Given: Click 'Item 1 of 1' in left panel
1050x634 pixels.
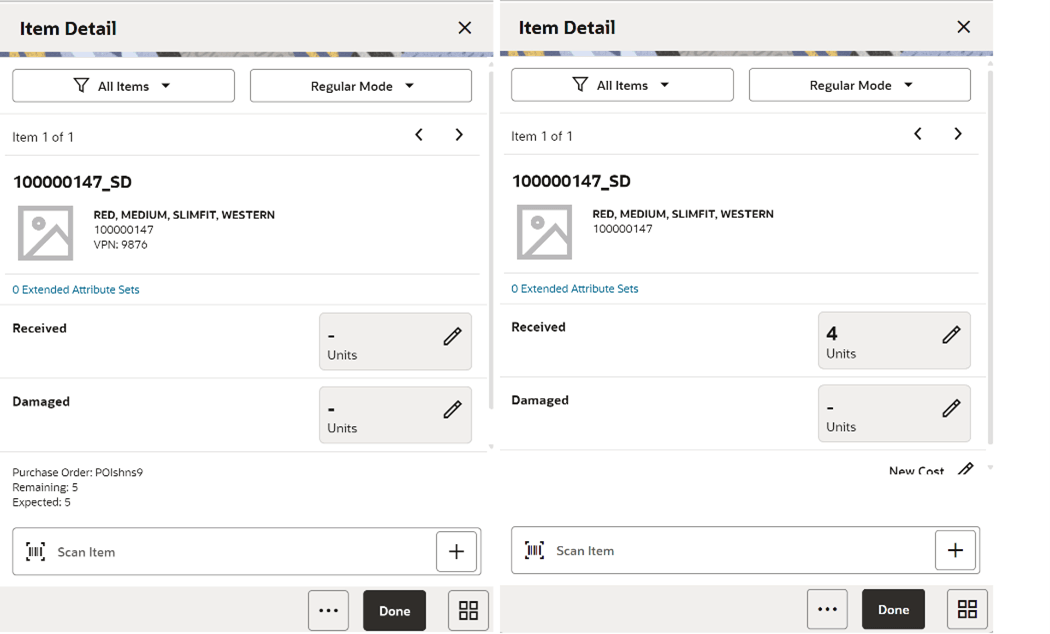Looking at the screenshot, I should [x=43, y=137].
